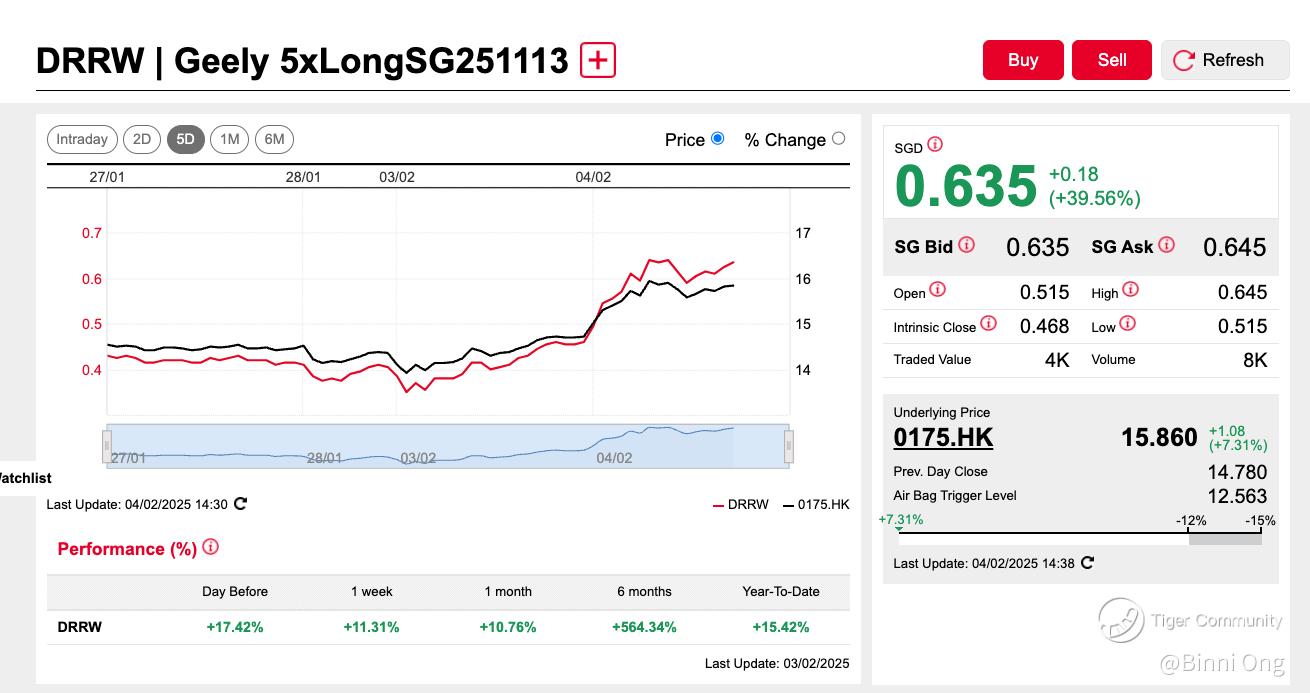Viewport: 1310px width, 693px height.
Task: Switch chart to 6M range
Action: [x=274, y=139]
